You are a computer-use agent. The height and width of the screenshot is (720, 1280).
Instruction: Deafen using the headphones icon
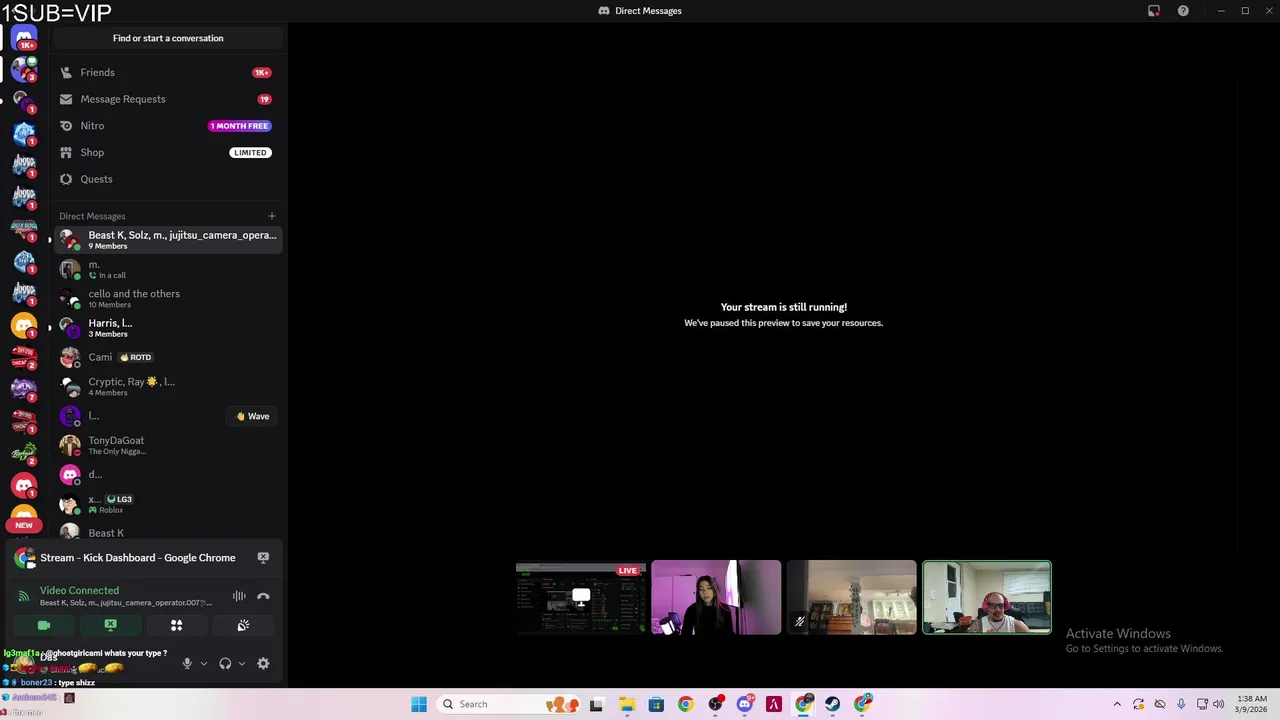pos(225,663)
